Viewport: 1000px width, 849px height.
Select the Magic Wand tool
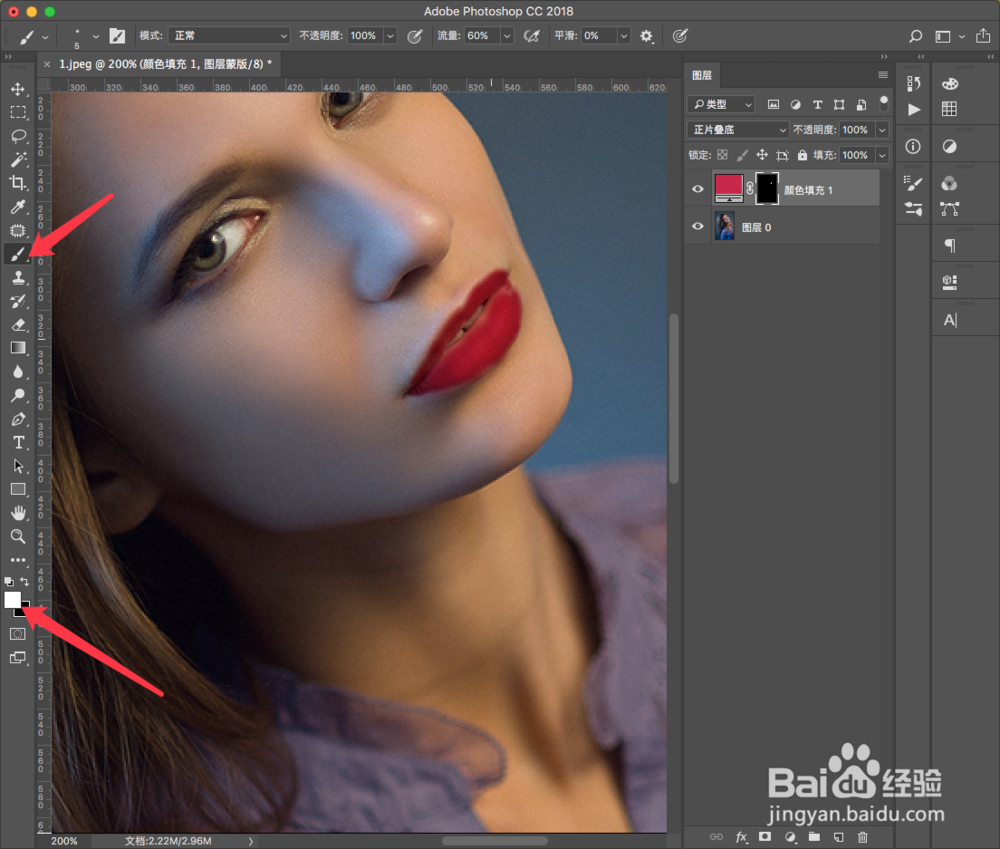[18, 159]
